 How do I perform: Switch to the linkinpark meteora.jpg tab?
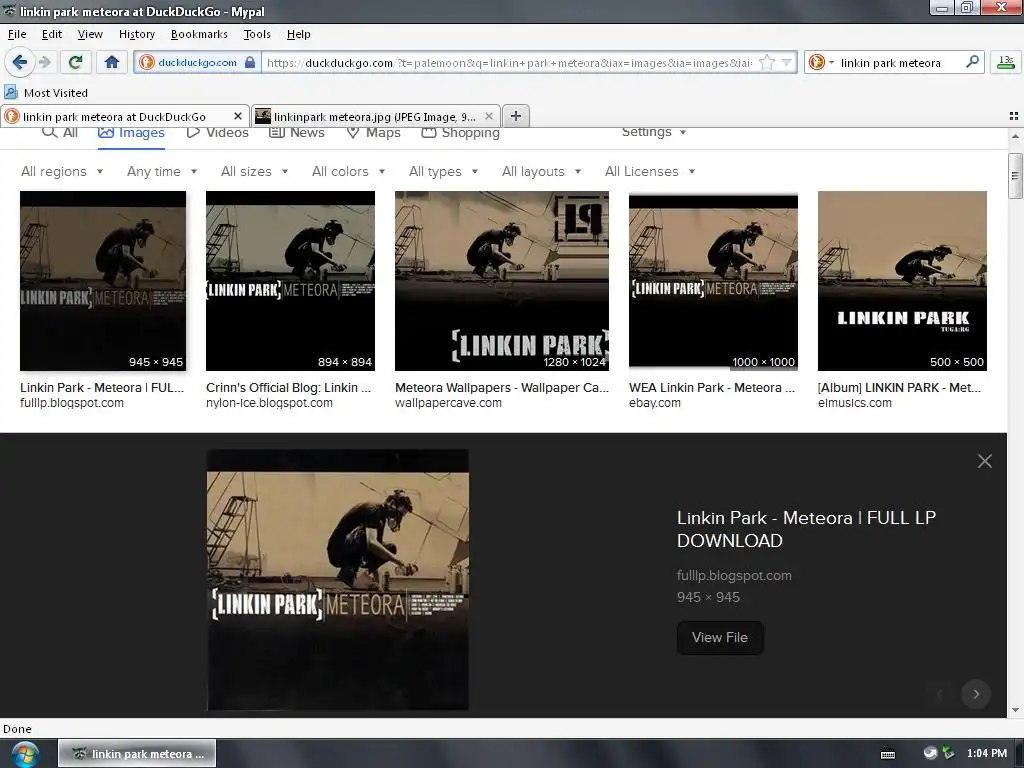[376, 116]
